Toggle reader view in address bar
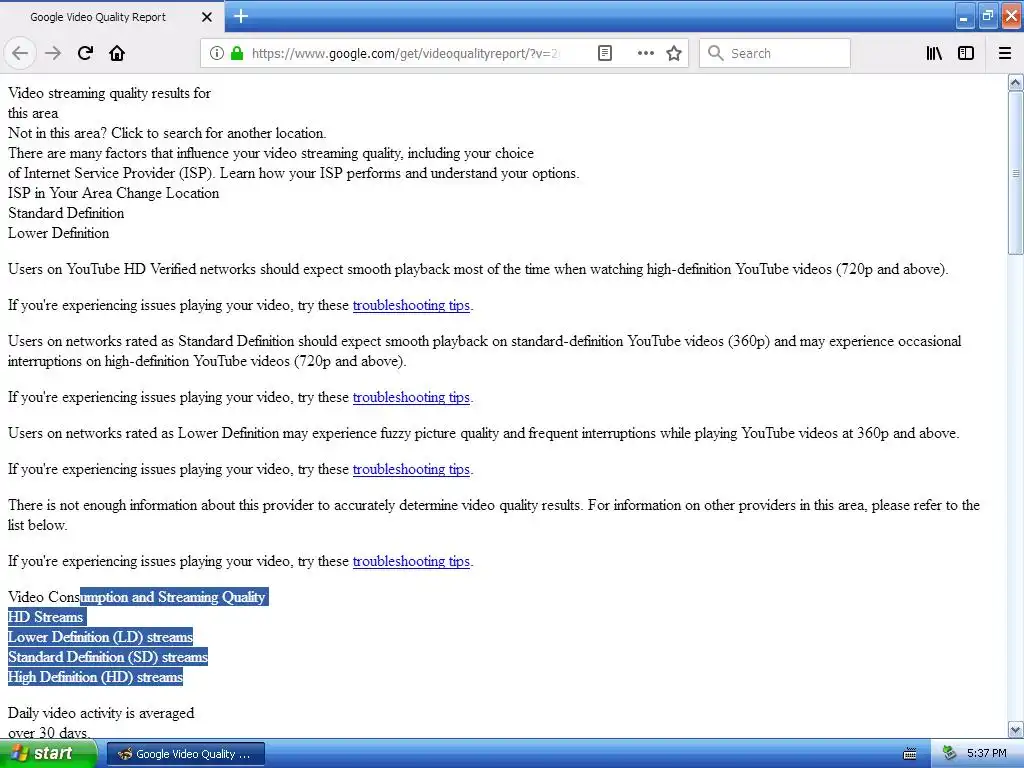1024x768 pixels. (605, 53)
